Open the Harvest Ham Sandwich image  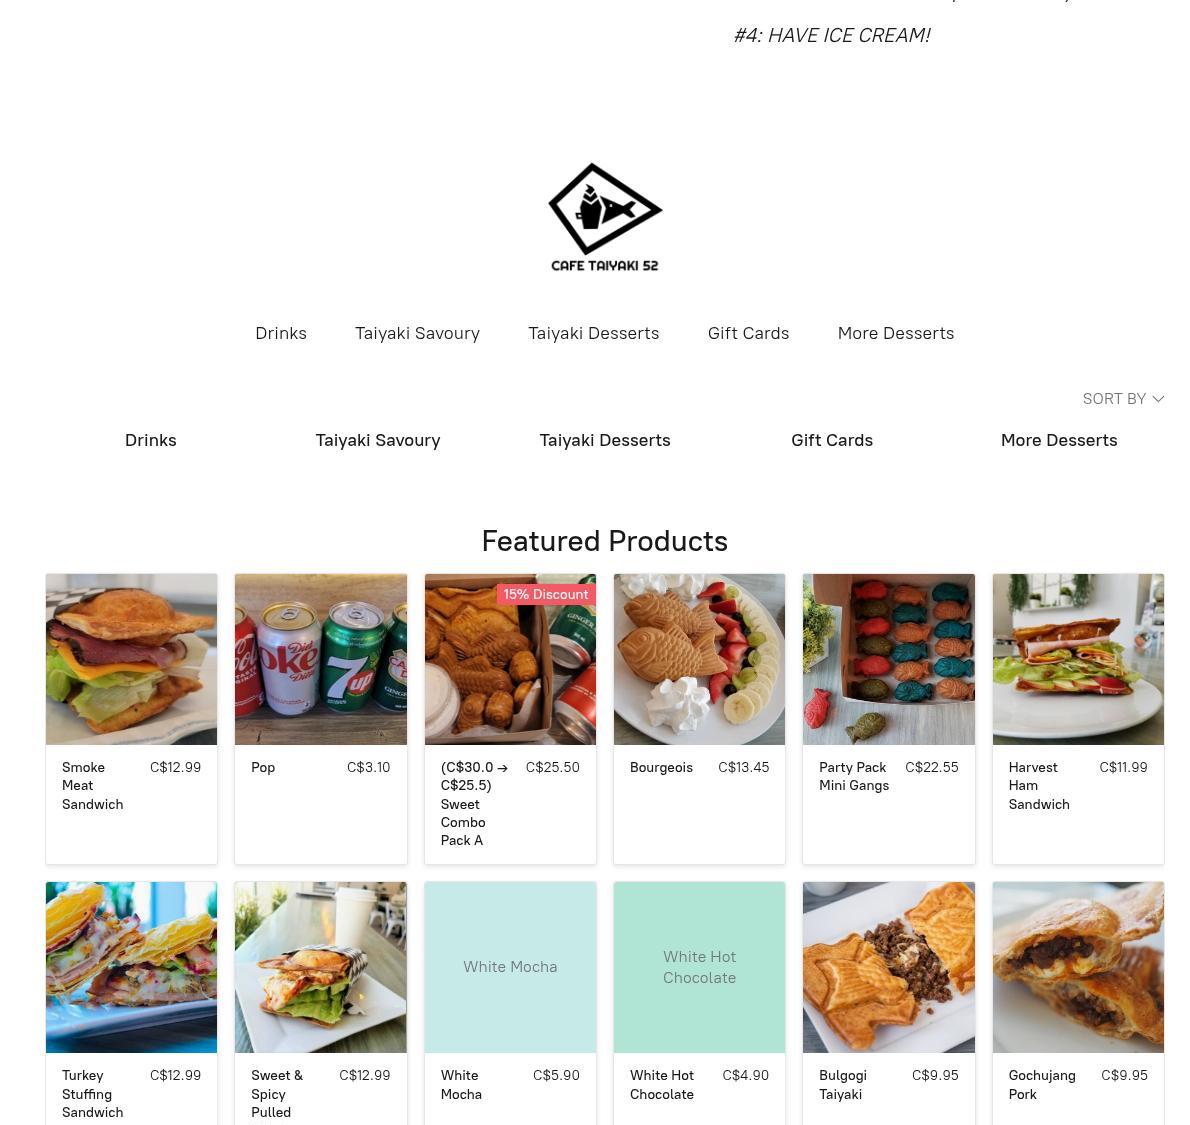pos(1078,659)
